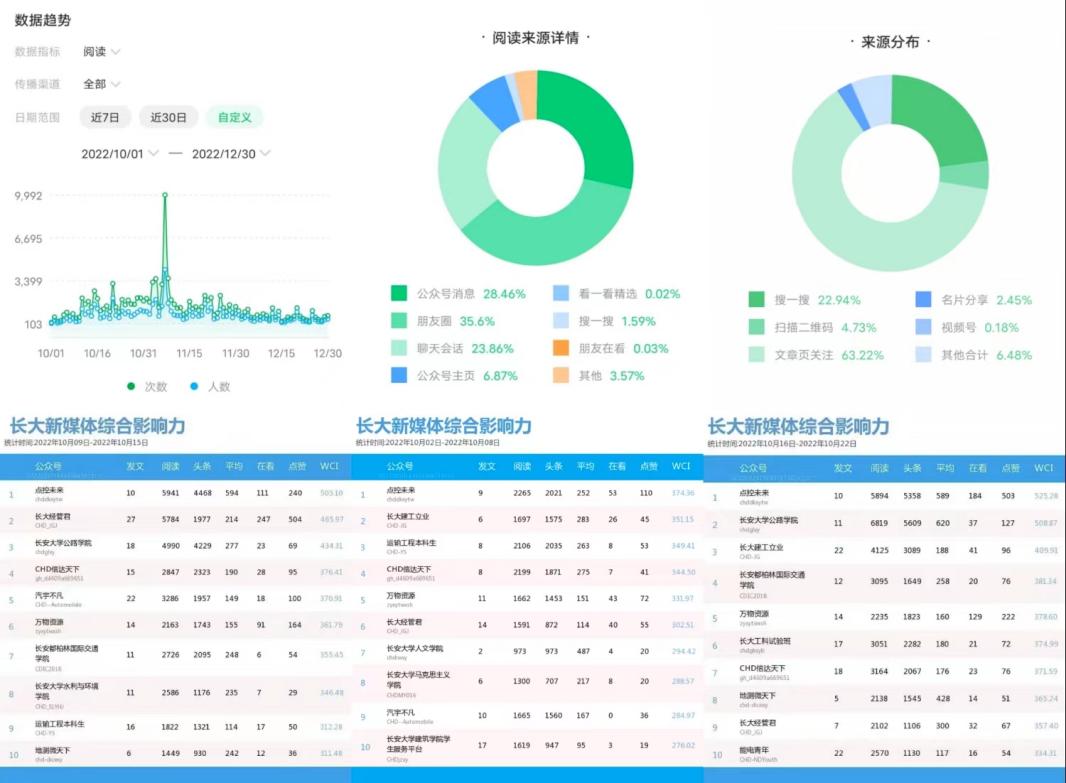Sort the first table by WCI header
Image resolution: width=1066 pixels, height=783 pixels.
(x=329, y=466)
